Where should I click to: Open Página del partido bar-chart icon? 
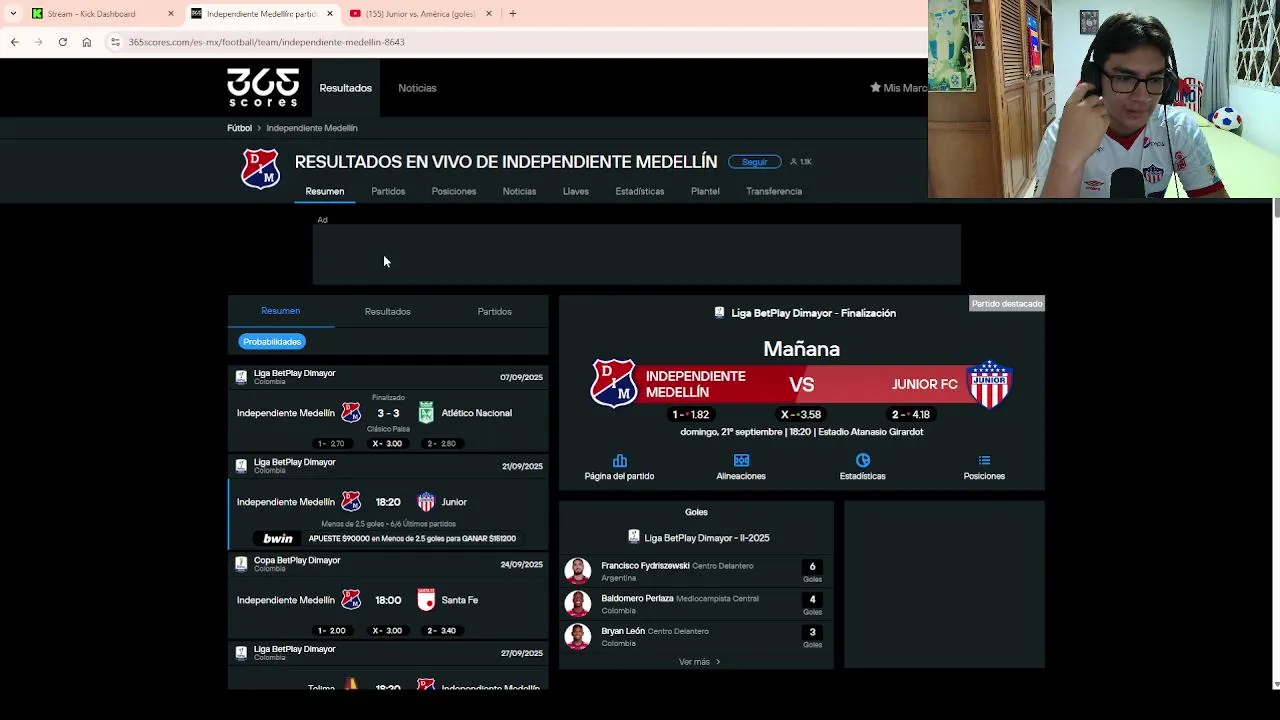(x=619, y=460)
